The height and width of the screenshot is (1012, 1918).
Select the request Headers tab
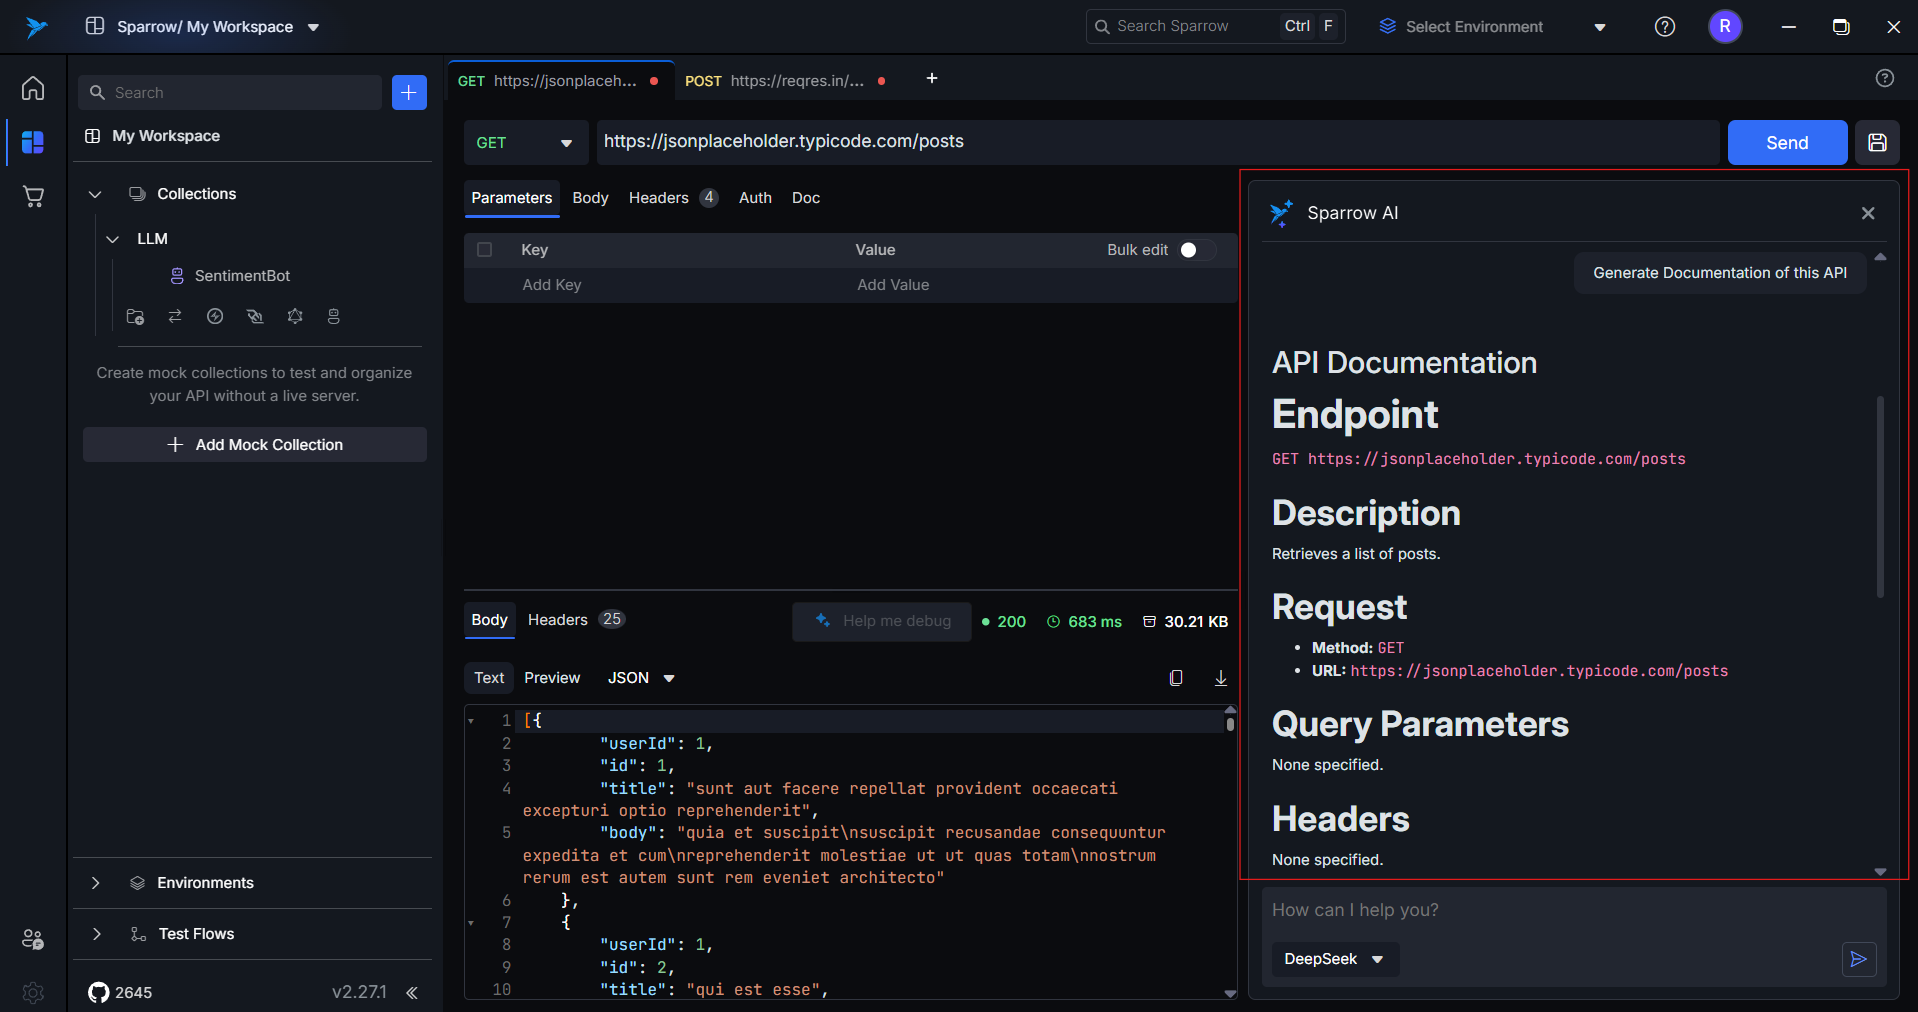[673, 198]
